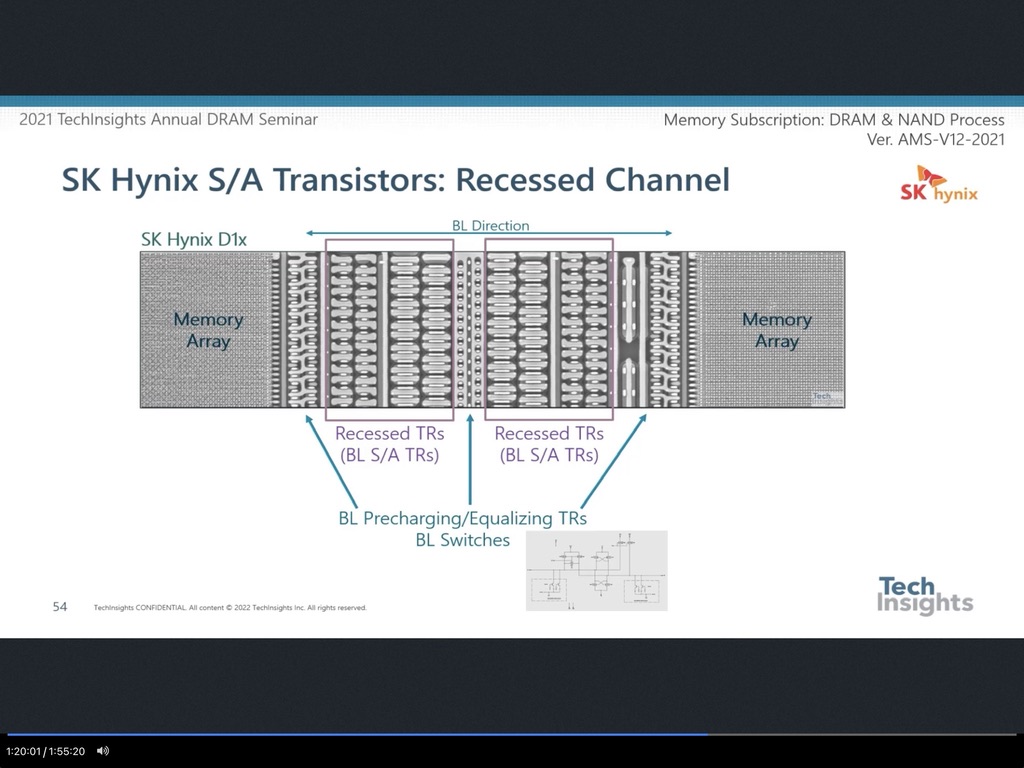The width and height of the screenshot is (1024, 768).
Task: Click the BL Direction arrow label
Action: 490,225
